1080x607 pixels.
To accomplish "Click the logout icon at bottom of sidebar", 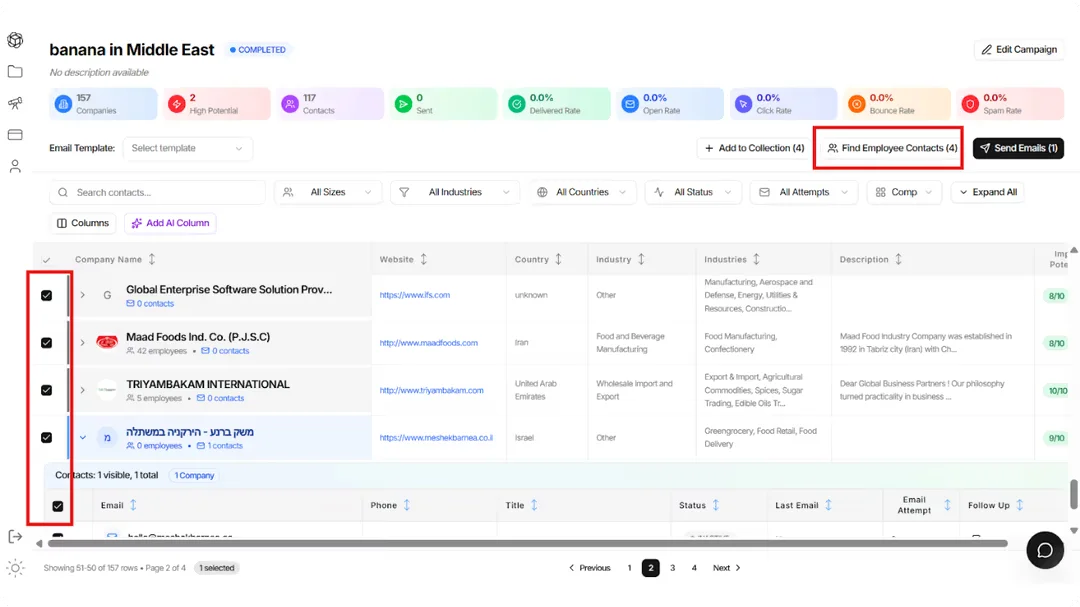I will click(15, 536).
